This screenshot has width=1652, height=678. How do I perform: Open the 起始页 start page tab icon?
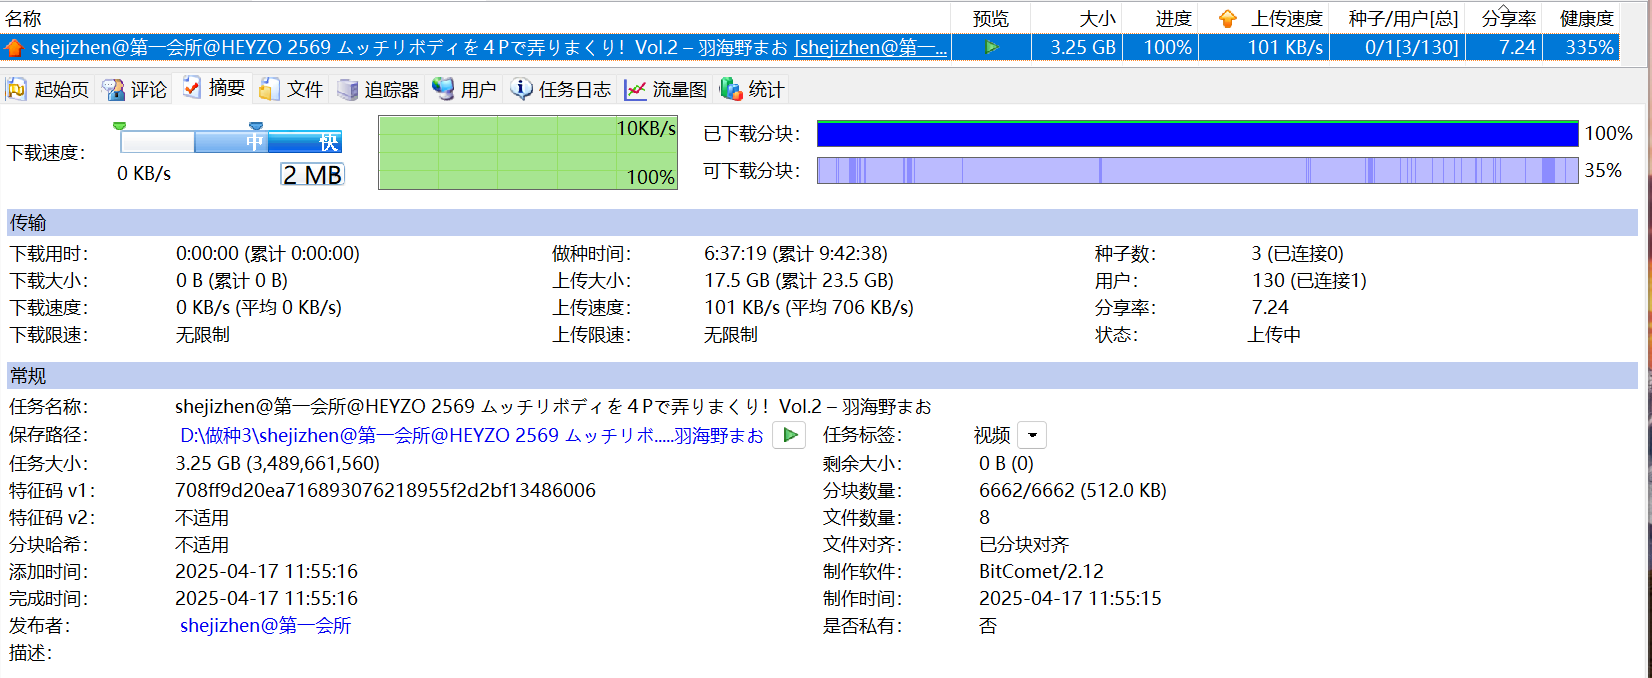[17, 89]
